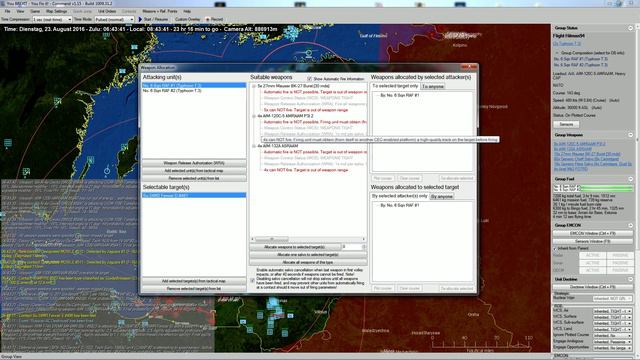Click the Start / Resume play icon
The width and height of the screenshot is (640, 360).
click(x=140, y=19)
